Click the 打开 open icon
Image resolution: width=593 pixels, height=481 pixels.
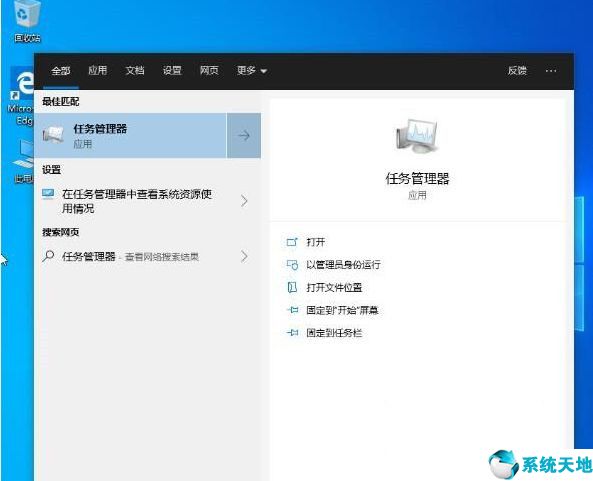coord(292,242)
